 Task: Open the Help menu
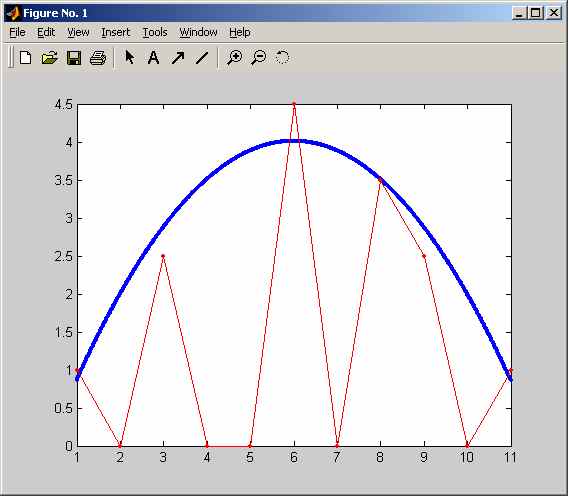[239, 33]
